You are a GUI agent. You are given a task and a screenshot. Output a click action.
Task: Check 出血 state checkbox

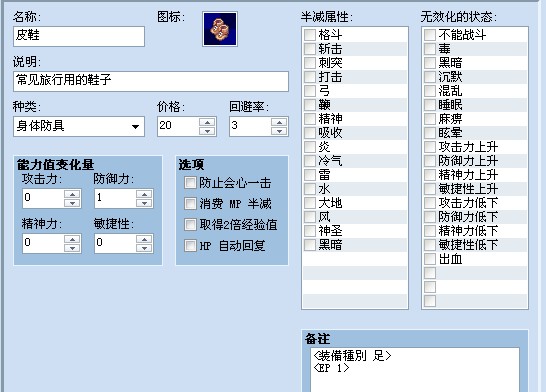pyautogui.click(x=430, y=259)
